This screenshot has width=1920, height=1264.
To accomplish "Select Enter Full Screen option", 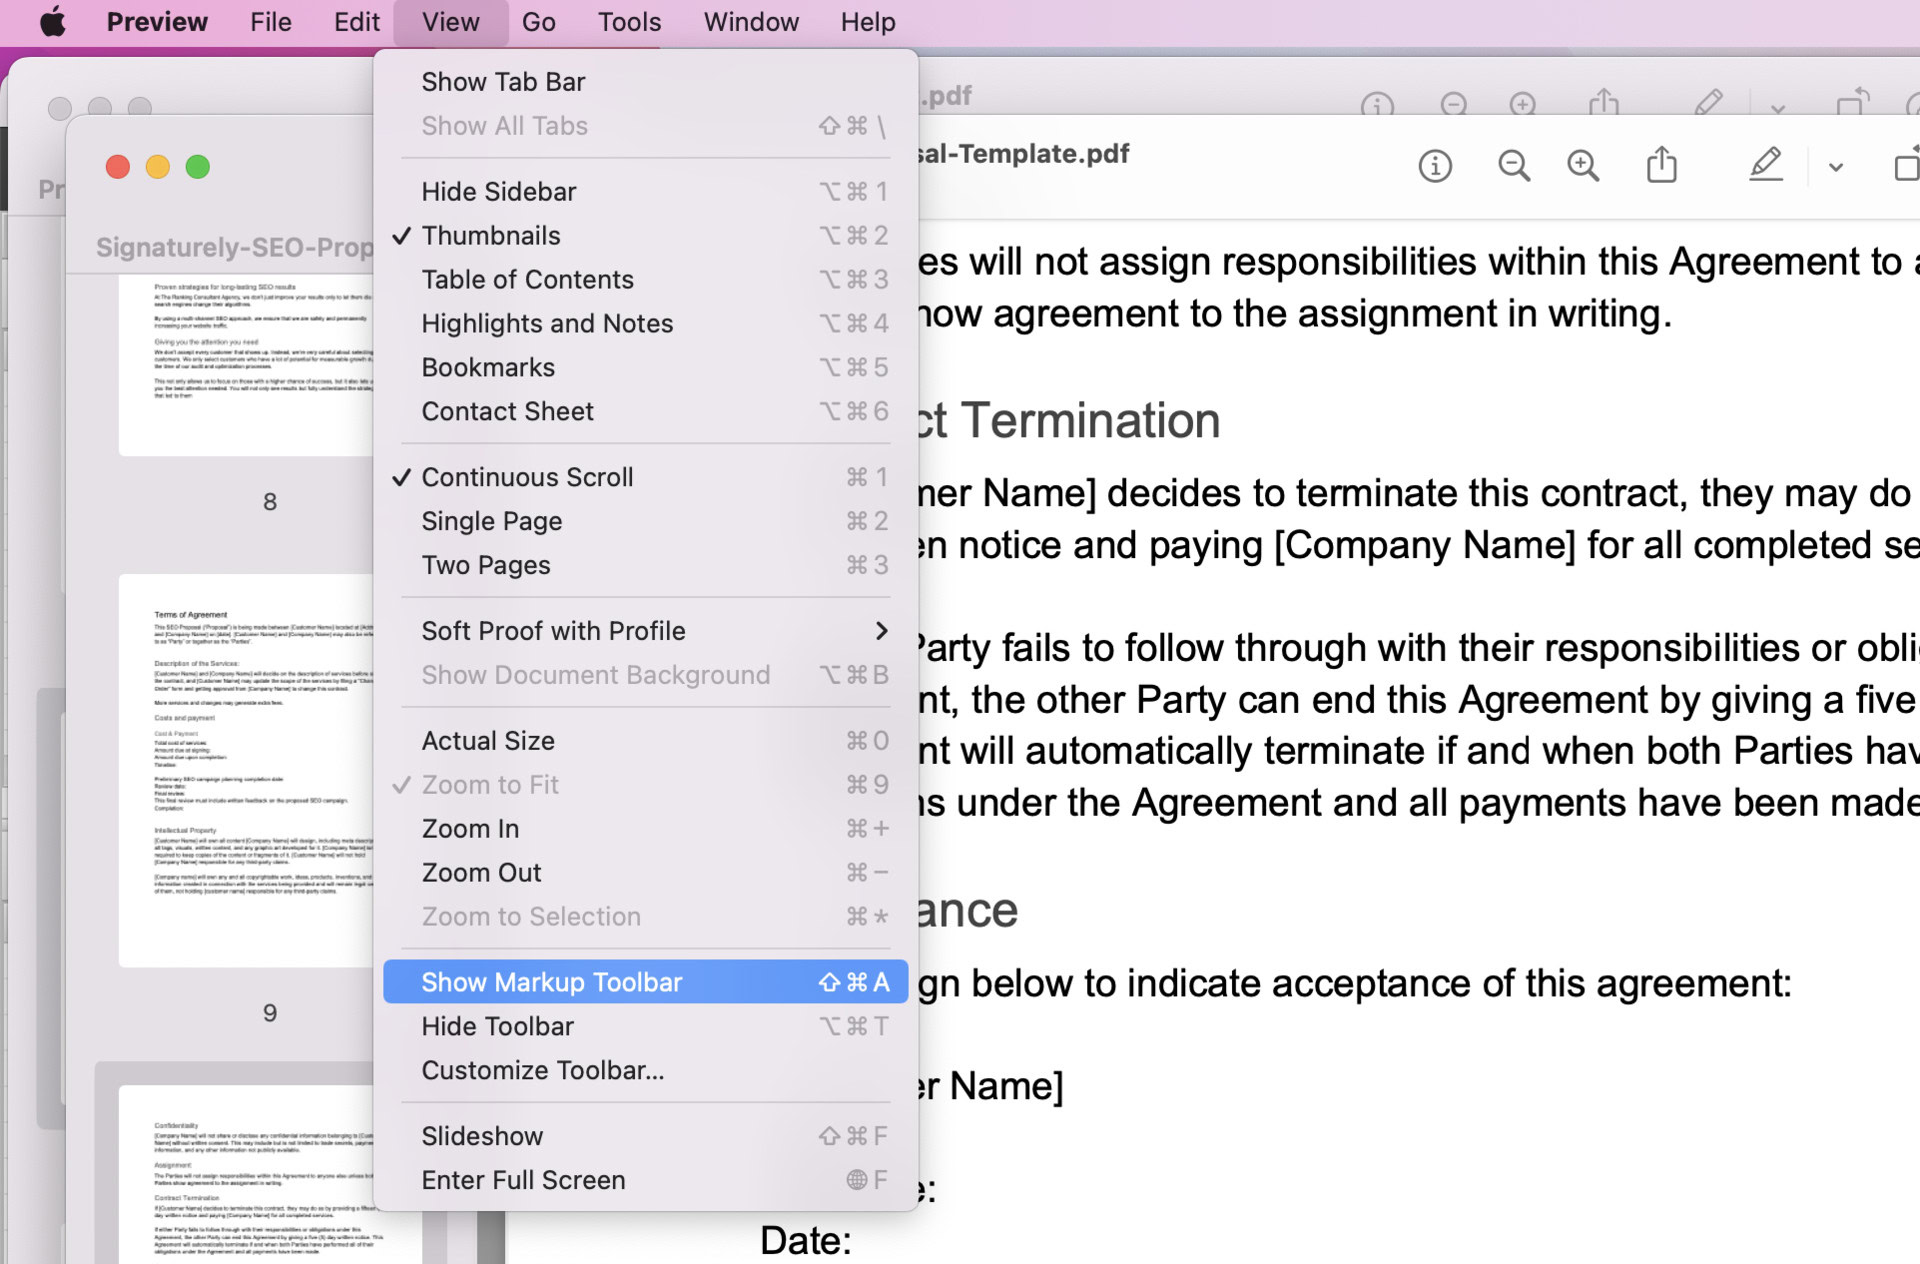I will 525,1179.
